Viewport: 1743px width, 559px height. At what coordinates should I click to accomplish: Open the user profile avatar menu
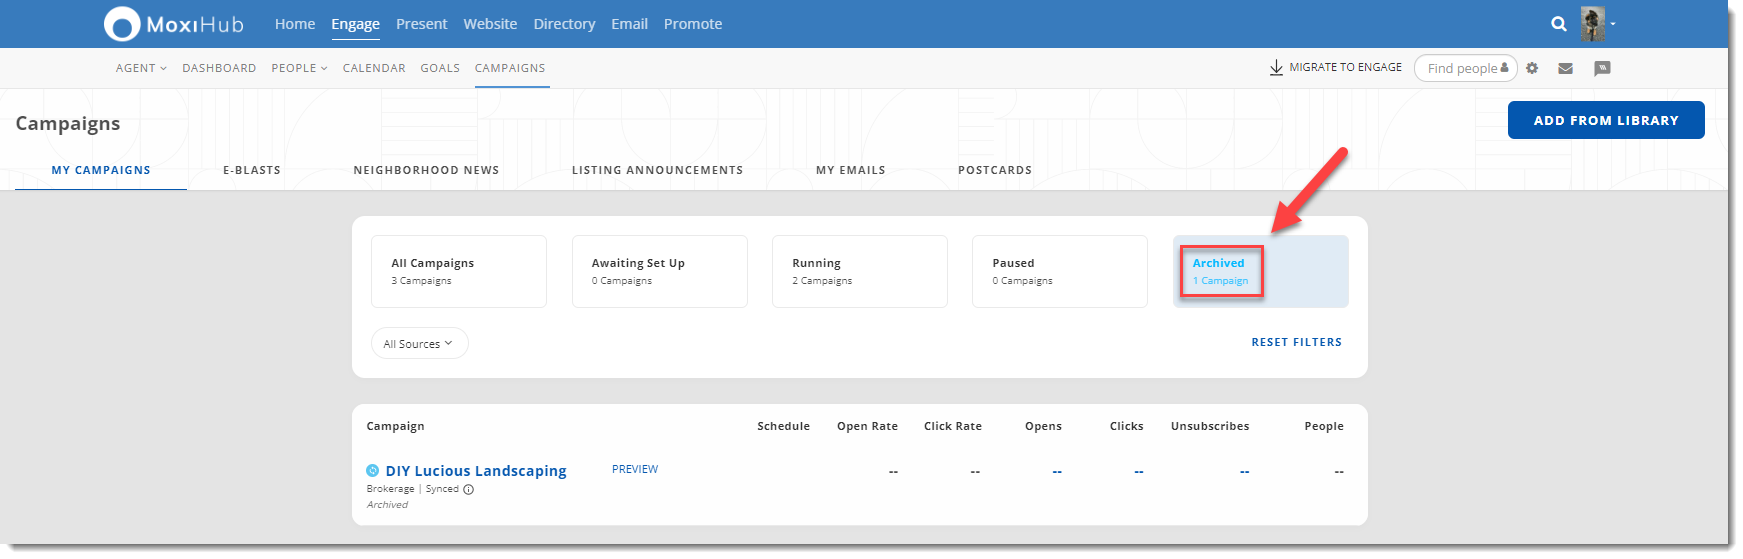[1594, 24]
